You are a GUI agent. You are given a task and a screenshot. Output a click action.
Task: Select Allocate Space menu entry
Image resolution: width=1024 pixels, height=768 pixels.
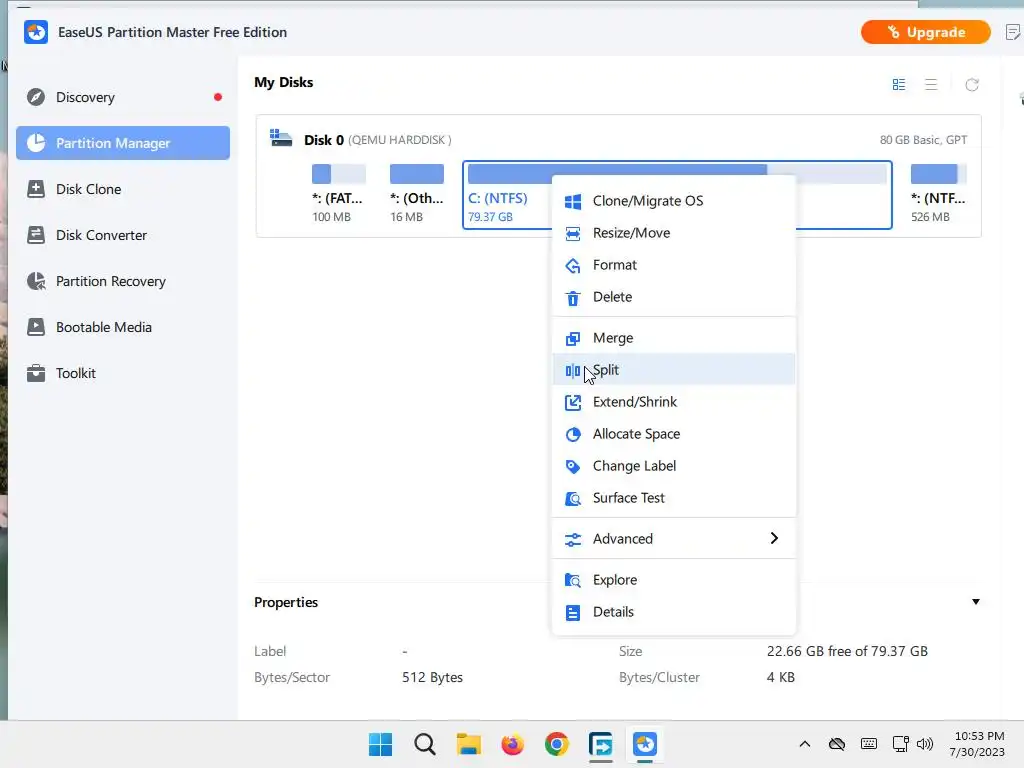(x=674, y=434)
